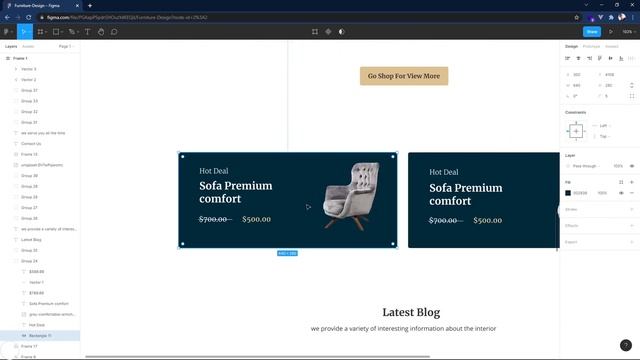Viewport: 640px width, 360px height.
Task: Click the horizontal canvas scrollbar
Action: [x=257, y=356]
